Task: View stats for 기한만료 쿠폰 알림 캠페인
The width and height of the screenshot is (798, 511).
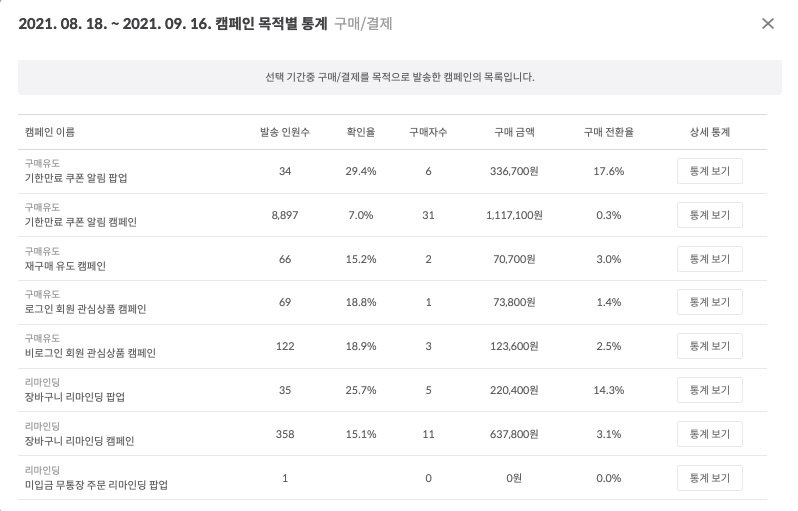Action: point(709,215)
